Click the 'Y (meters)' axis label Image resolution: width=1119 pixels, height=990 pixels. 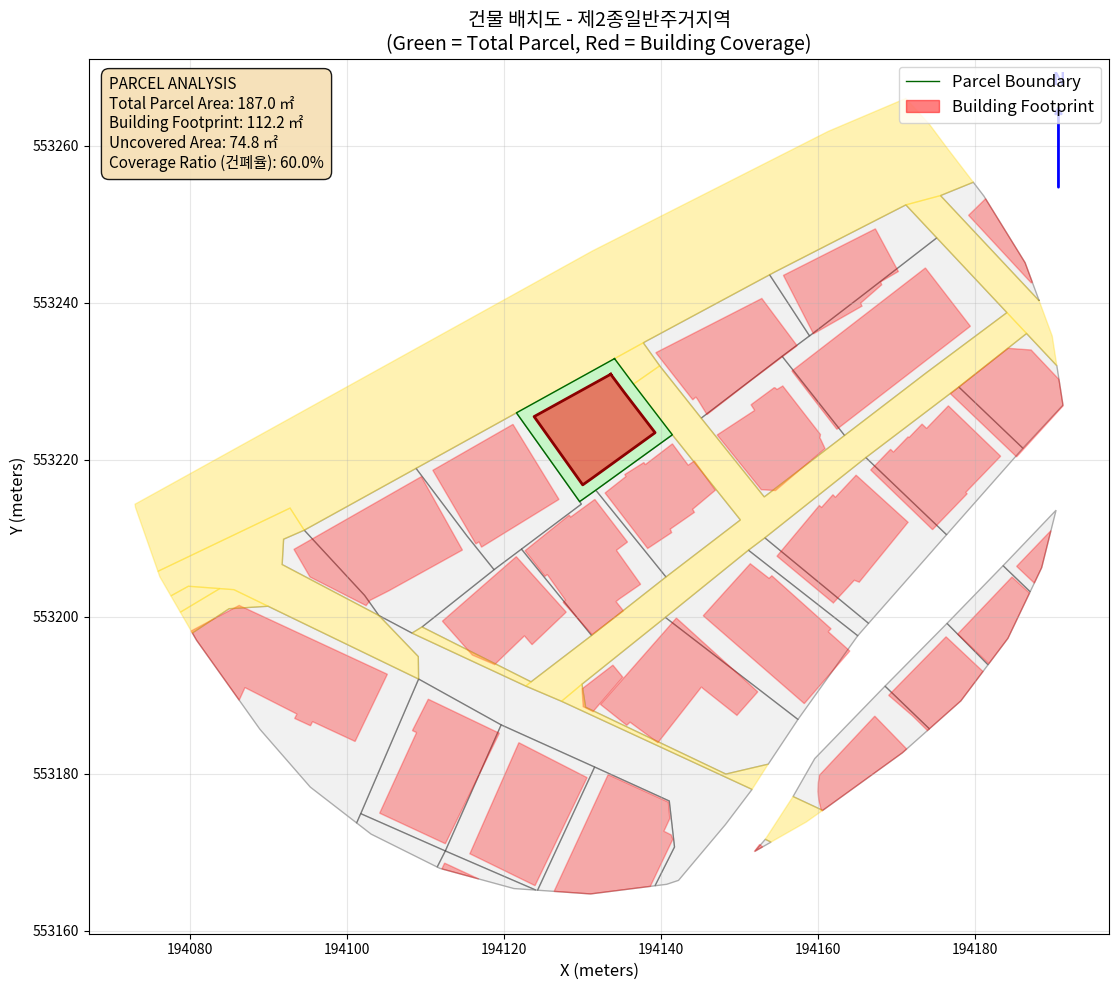(x=16, y=497)
